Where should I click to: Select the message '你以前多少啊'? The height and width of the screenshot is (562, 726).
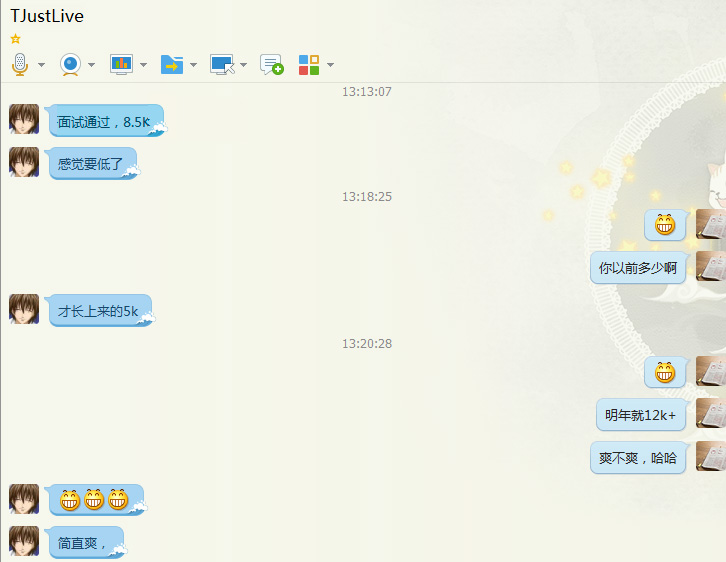[638, 268]
